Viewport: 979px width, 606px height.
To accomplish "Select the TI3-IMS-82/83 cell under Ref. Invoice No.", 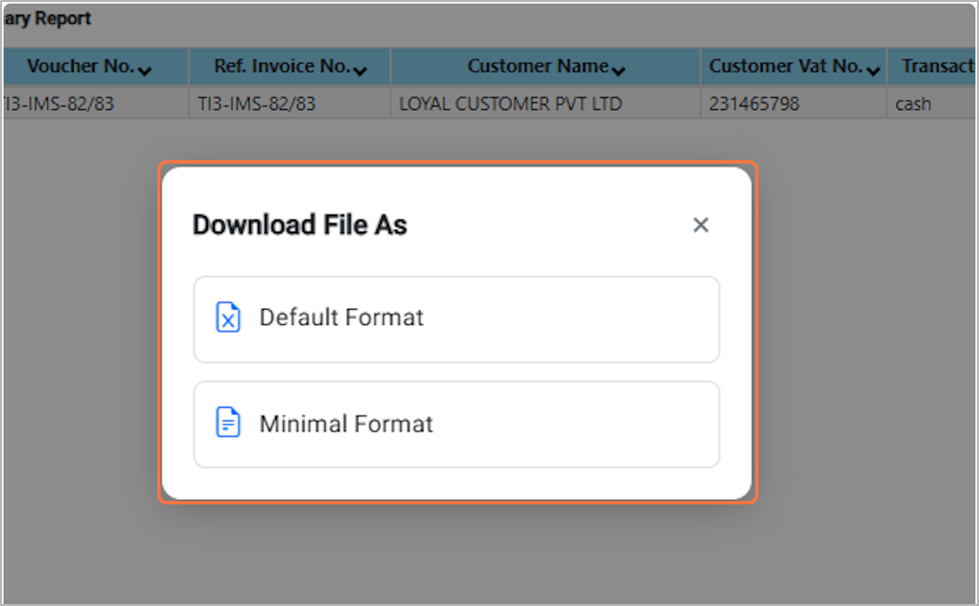I will [257, 103].
